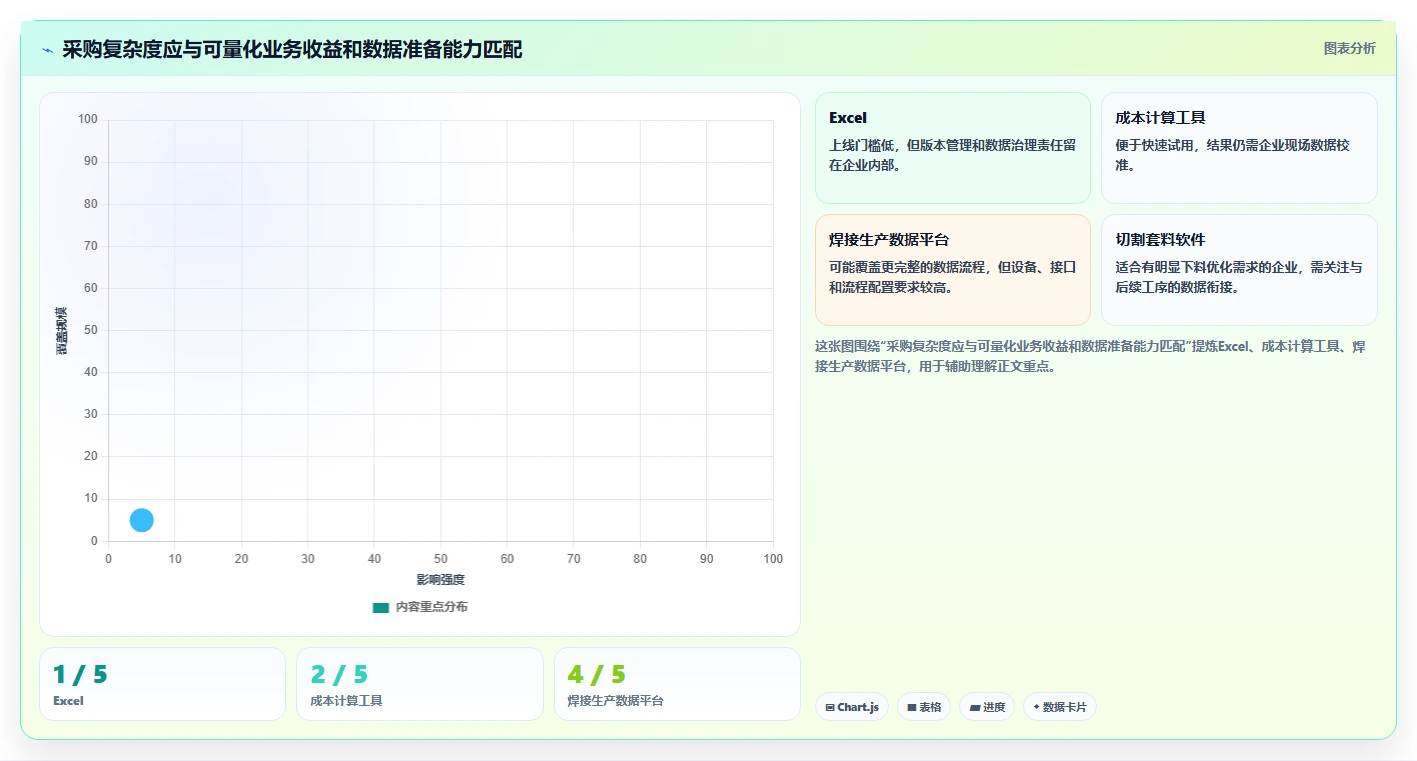Click the 内容重点分布 legend text
The width and height of the screenshot is (1417, 761).
tap(431, 607)
